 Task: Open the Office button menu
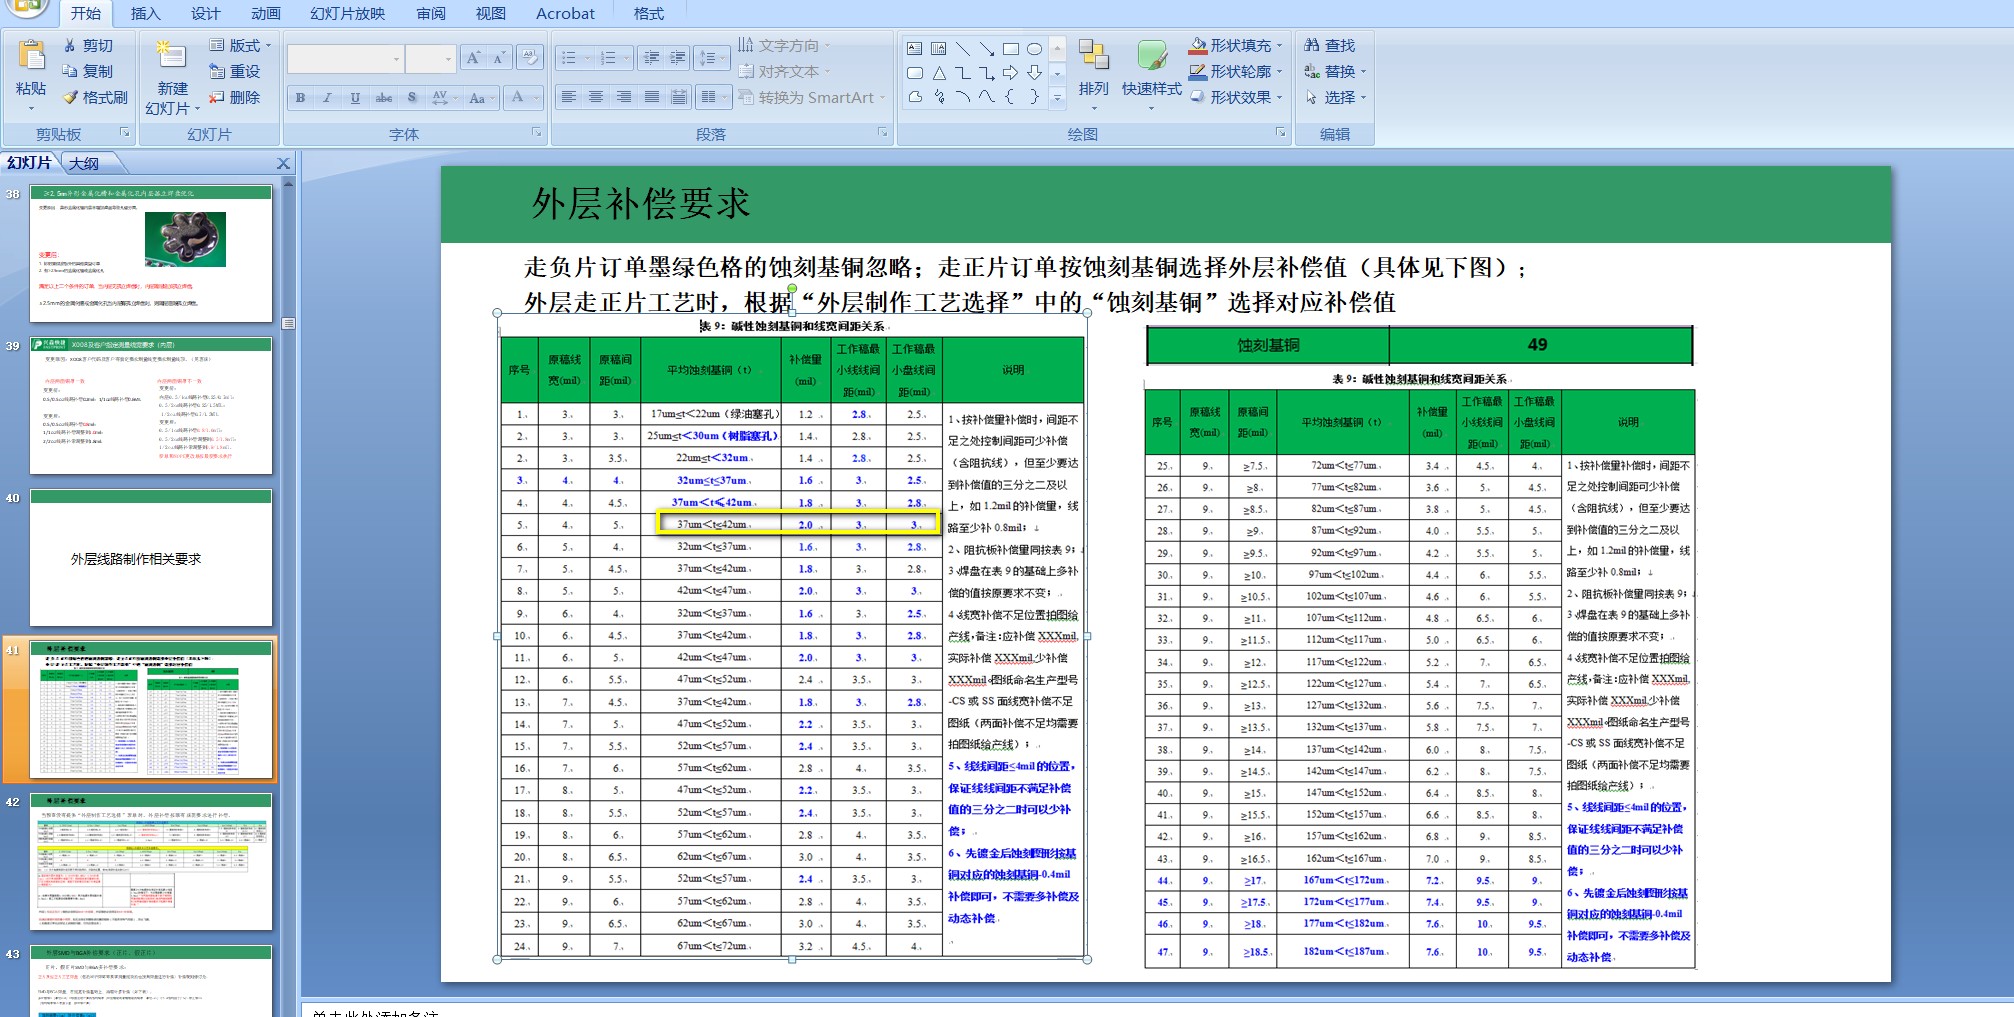click(x=27, y=8)
